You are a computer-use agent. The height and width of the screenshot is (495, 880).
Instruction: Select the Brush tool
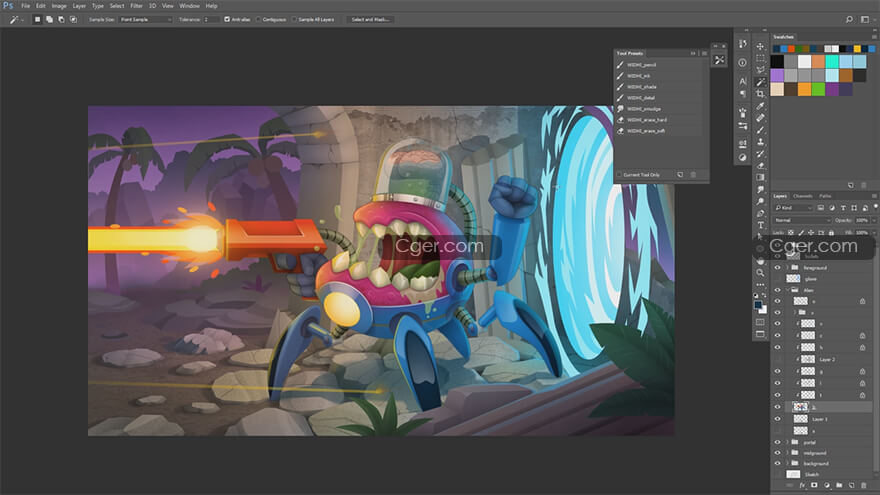coord(760,130)
